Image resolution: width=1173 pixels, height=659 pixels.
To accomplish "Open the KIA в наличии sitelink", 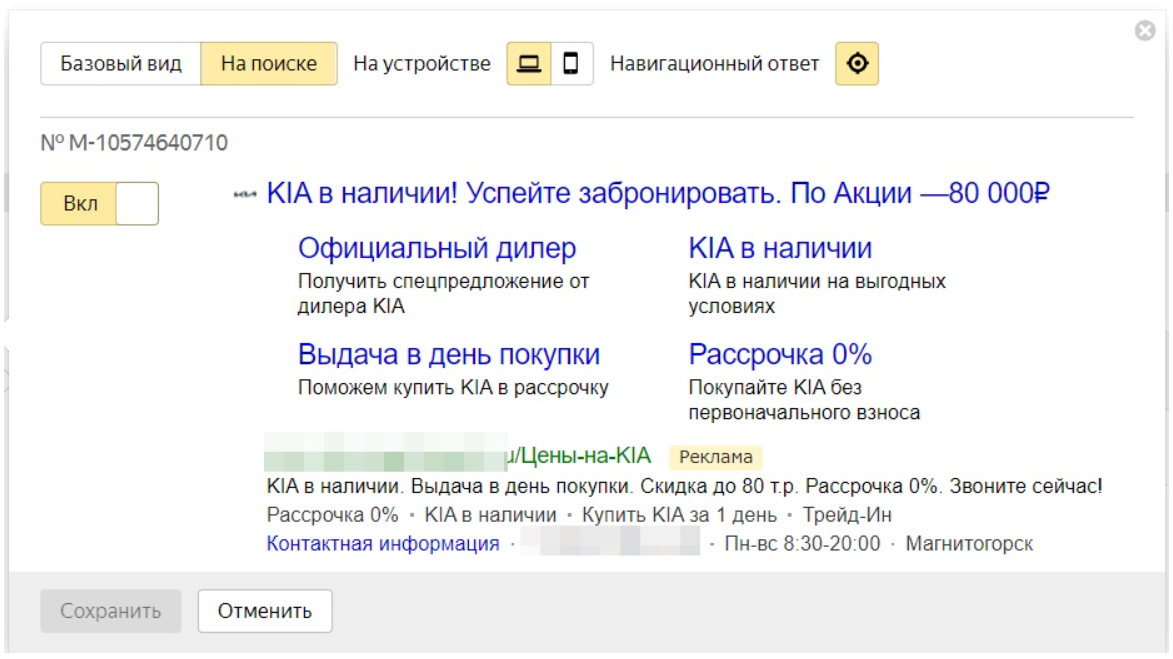I will (x=780, y=248).
